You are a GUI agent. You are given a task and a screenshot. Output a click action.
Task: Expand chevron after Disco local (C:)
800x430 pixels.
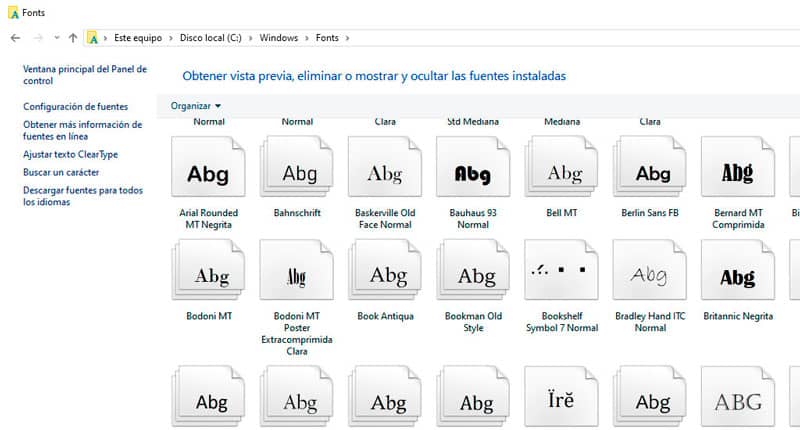[x=251, y=38]
